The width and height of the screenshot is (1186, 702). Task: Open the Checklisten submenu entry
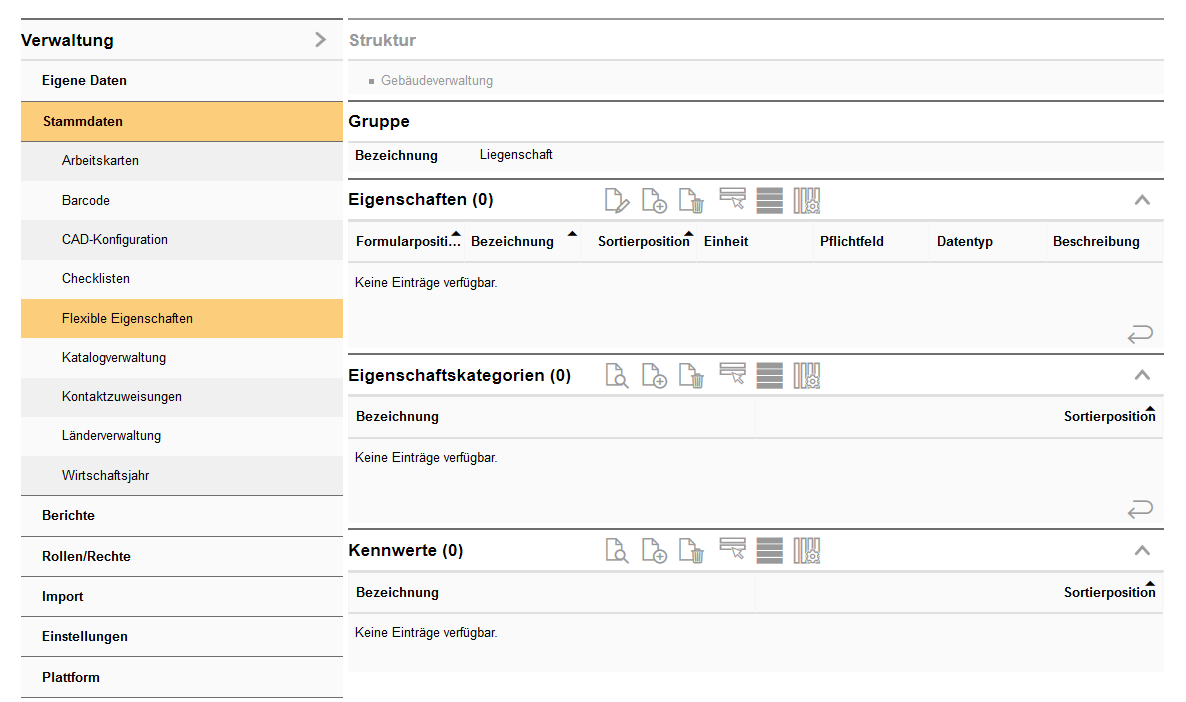pyautogui.click(x=96, y=279)
